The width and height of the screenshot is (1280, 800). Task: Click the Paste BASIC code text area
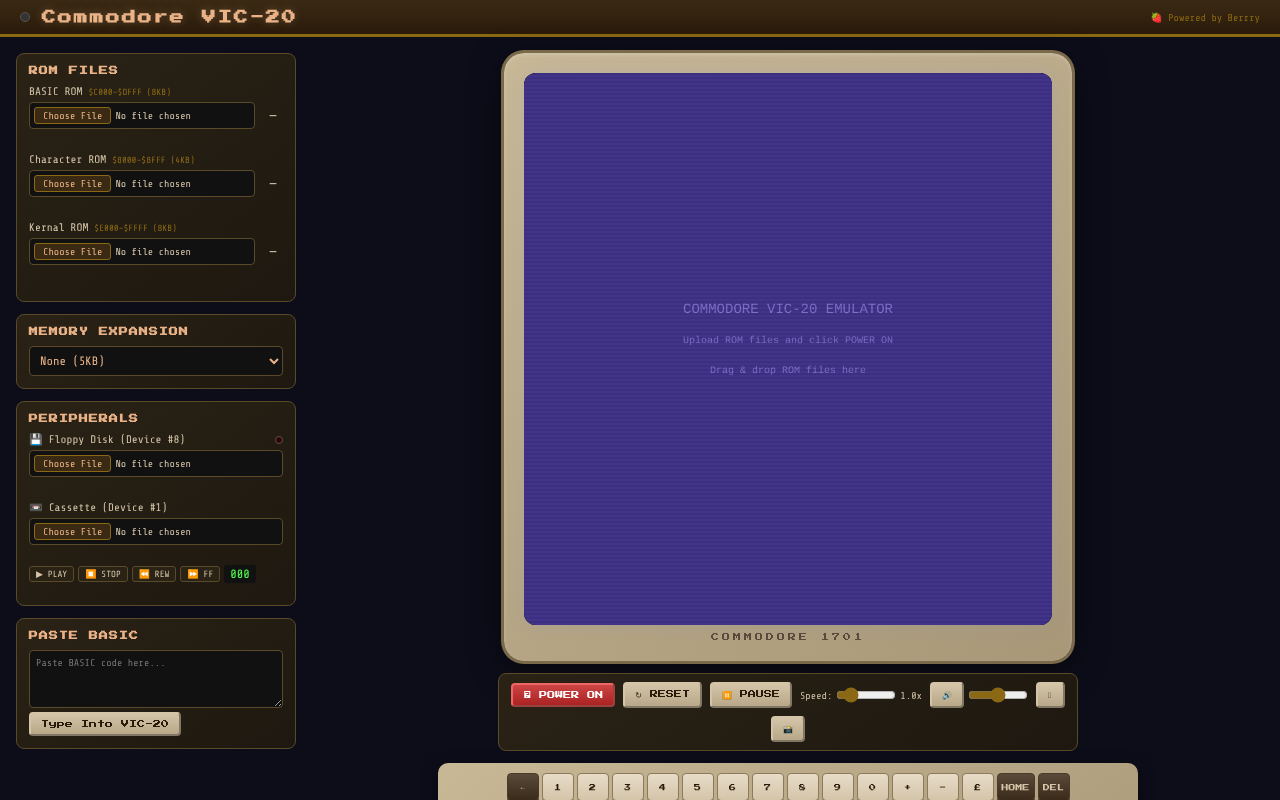click(x=156, y=678)
